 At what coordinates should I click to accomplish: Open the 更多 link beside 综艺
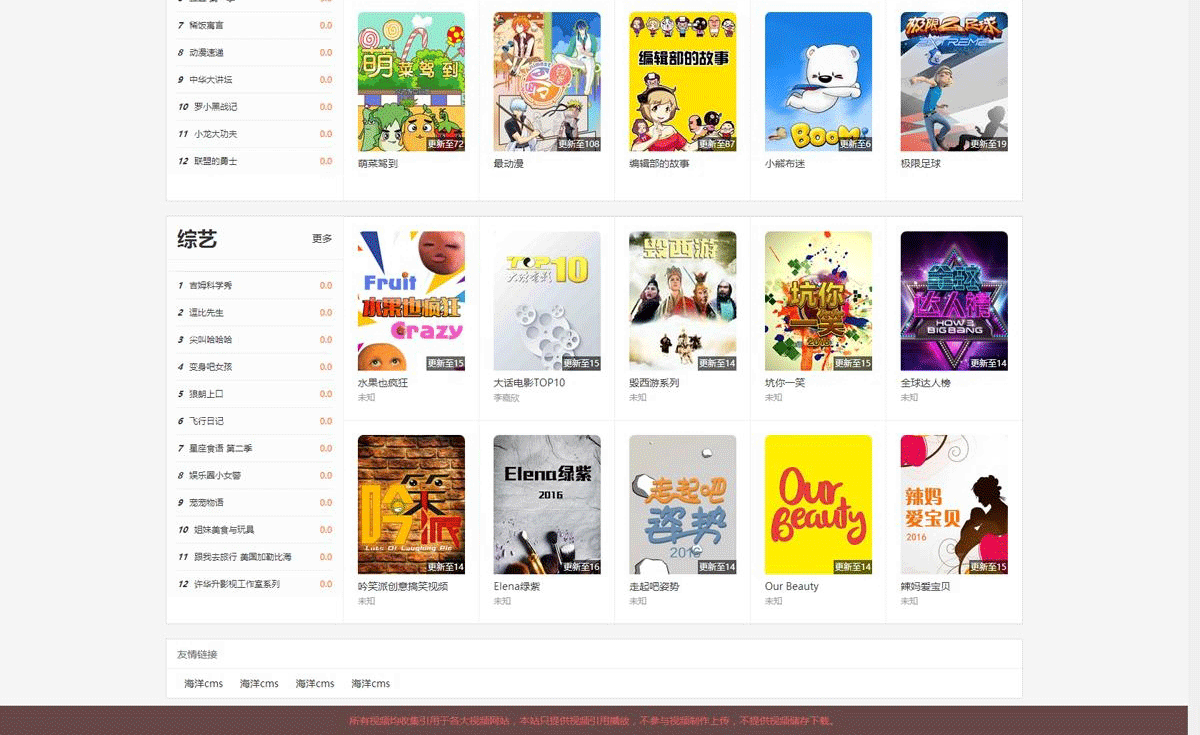point(322,239)
